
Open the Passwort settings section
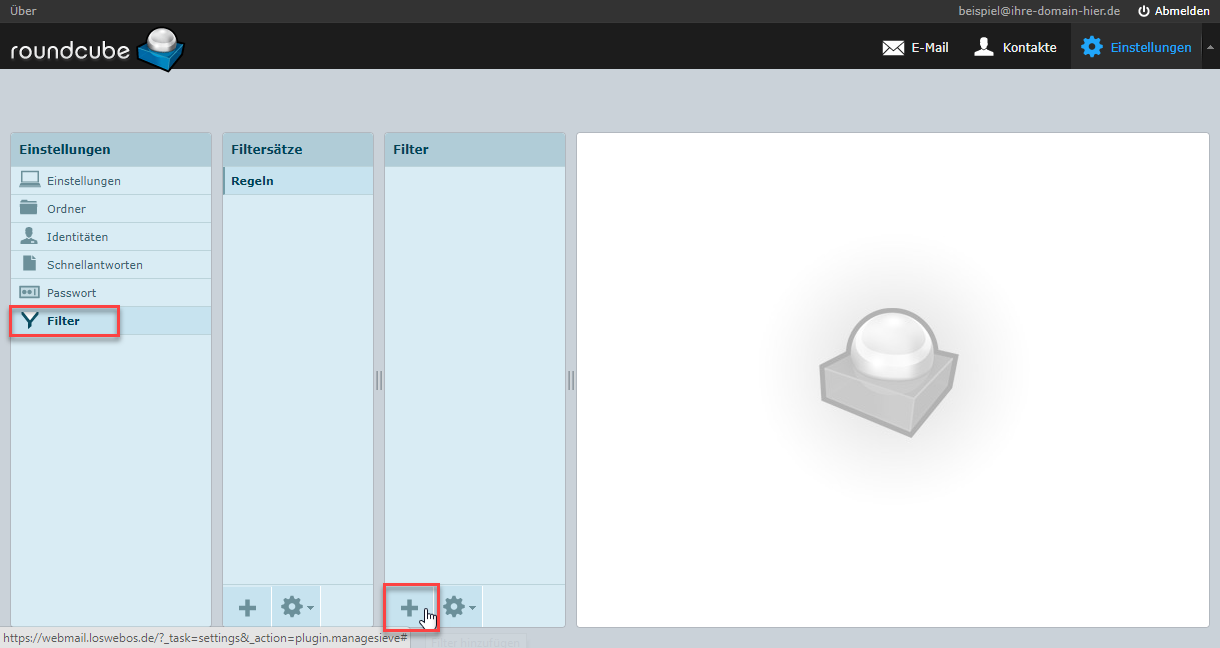(x=71, y=293)
